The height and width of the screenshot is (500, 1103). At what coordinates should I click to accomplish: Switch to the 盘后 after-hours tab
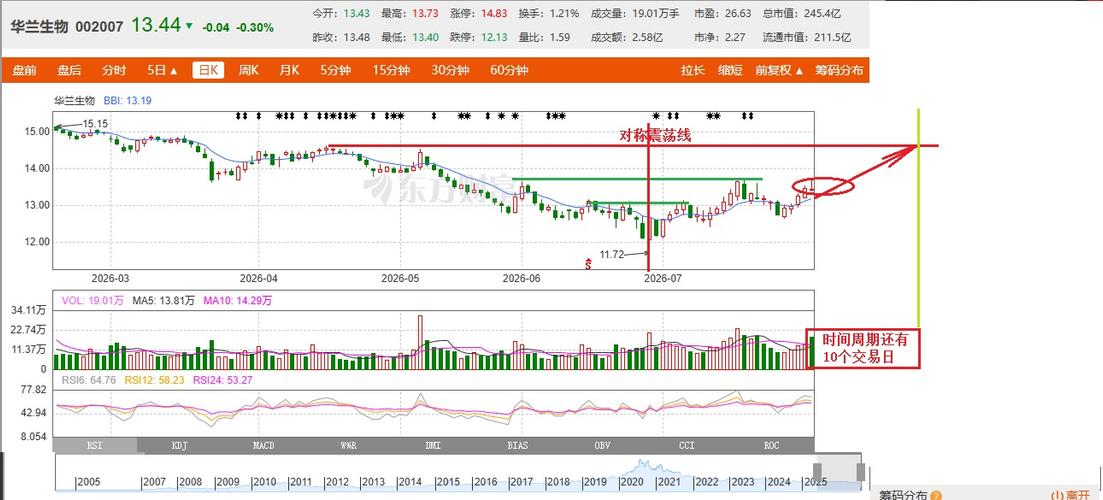click(69, 70)
